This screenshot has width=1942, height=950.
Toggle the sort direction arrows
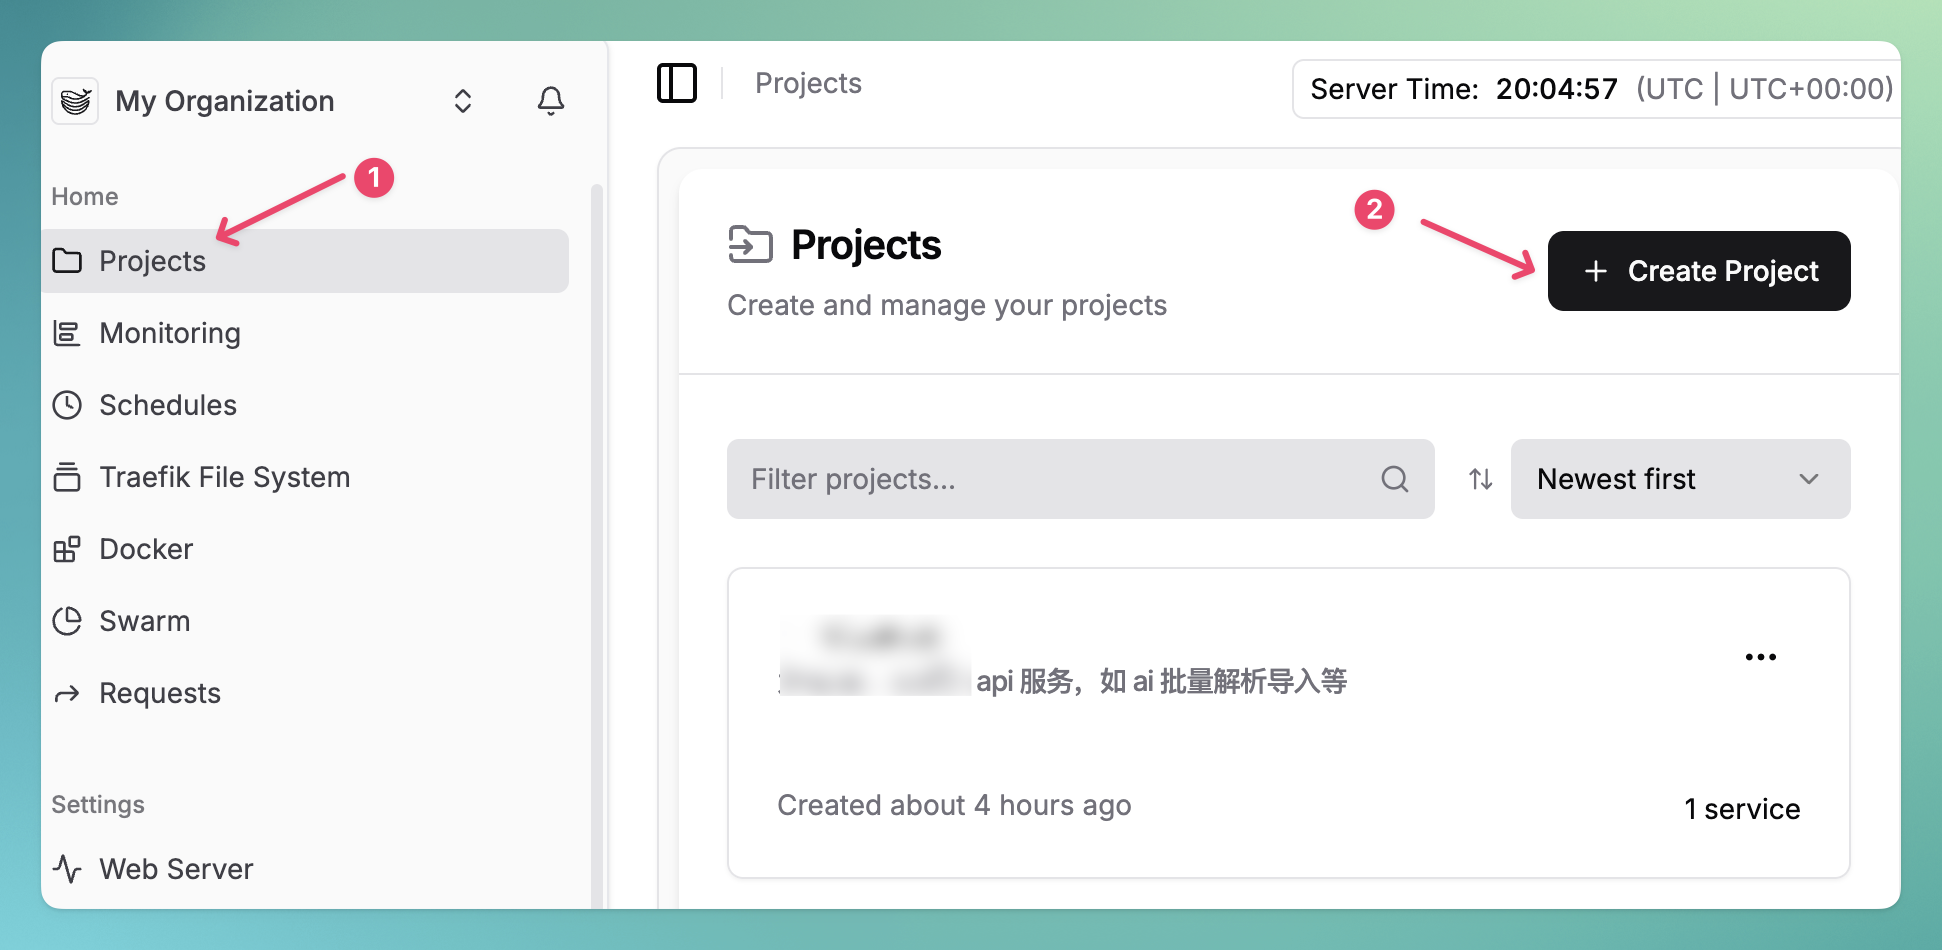1480,479
